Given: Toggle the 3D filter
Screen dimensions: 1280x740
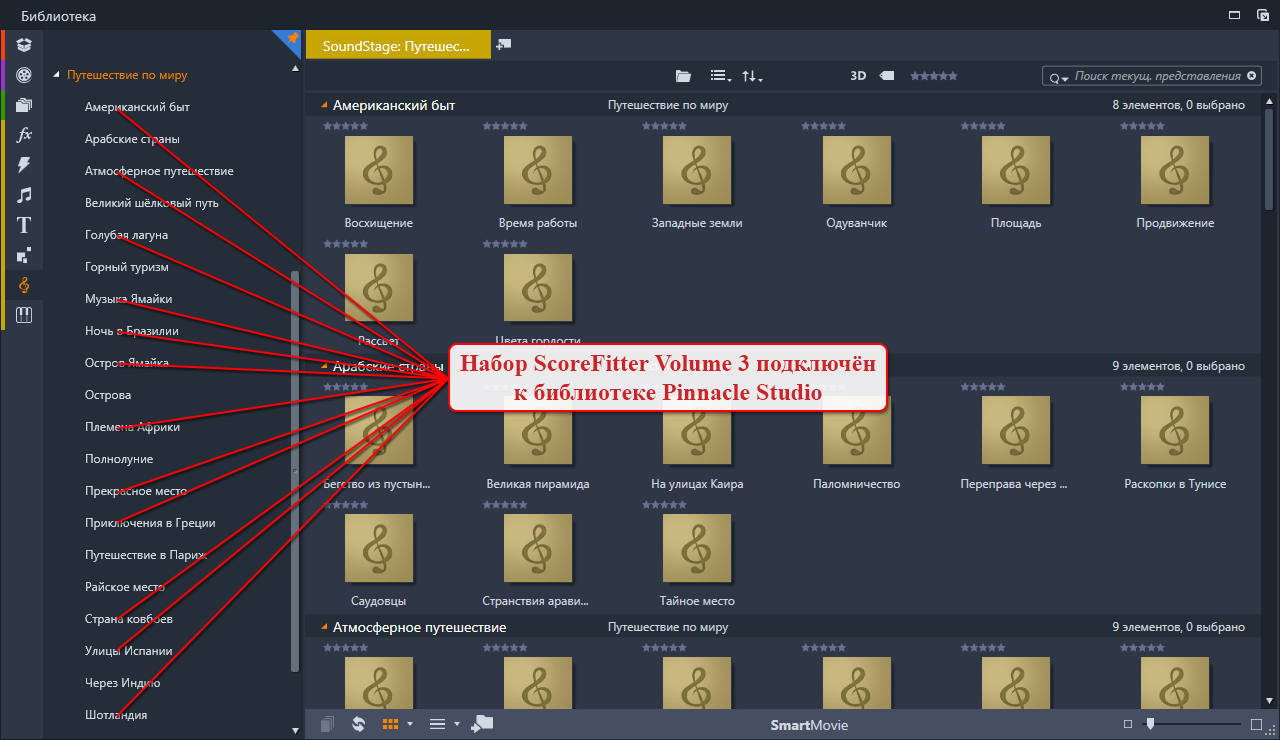Looking at the screenshot, I should (x=858, y=76).
